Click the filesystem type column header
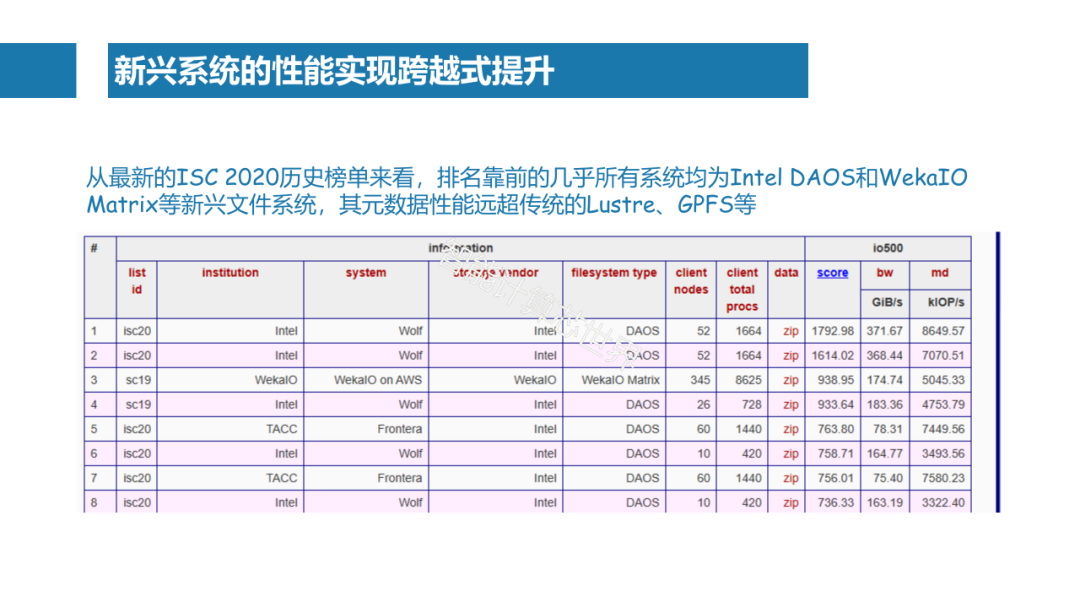The width and height of the screenshot is (1080, 608). tap(614, 273)
